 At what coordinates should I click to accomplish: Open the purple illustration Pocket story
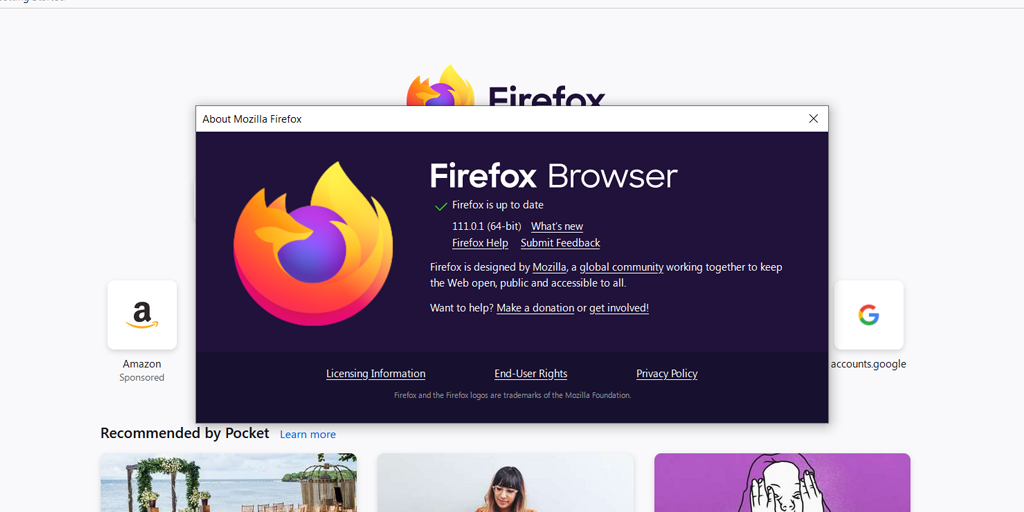pyautogui.click(x=782, y=483)
